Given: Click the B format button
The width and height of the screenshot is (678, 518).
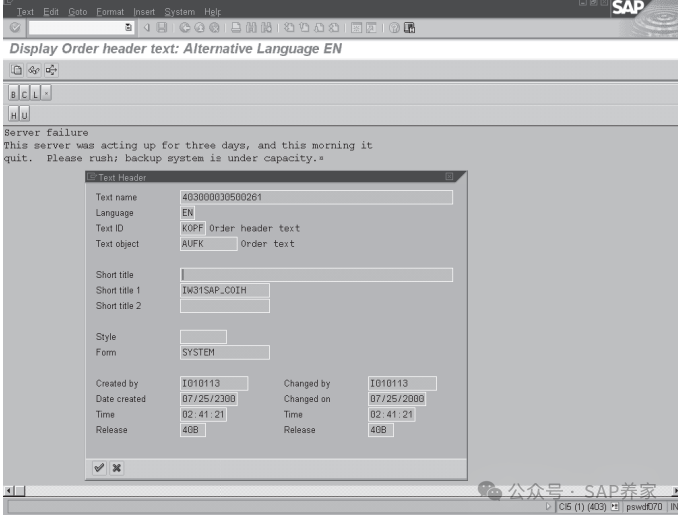Looking at the screenshot, I should [13, 93].
